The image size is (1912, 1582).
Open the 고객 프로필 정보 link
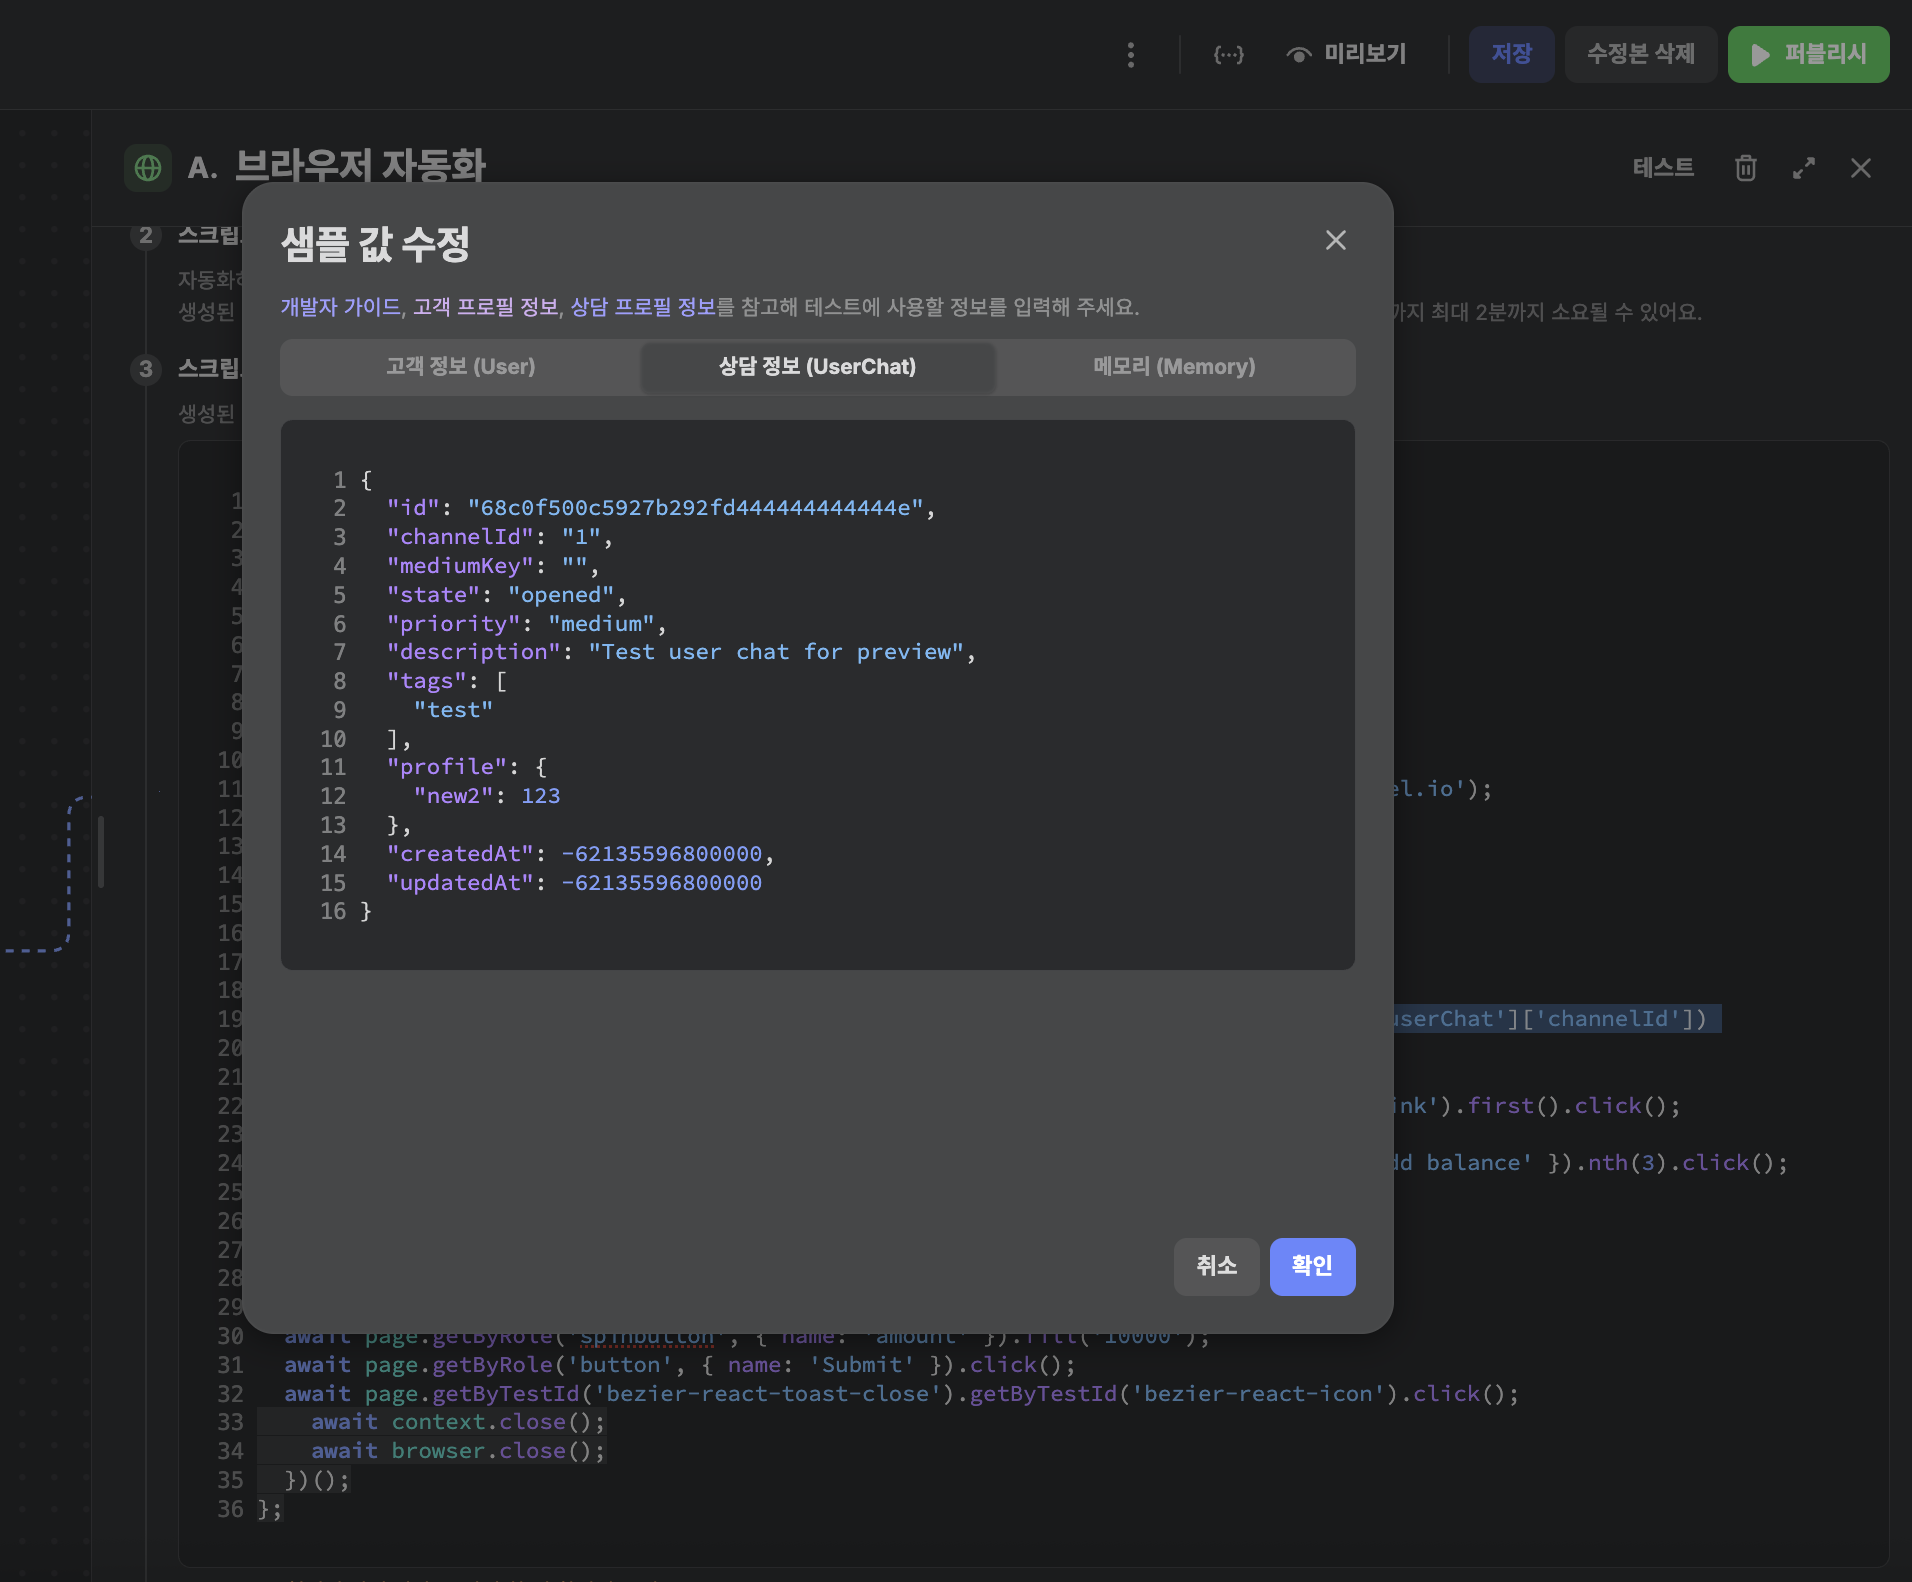click(x=485, y=307)
